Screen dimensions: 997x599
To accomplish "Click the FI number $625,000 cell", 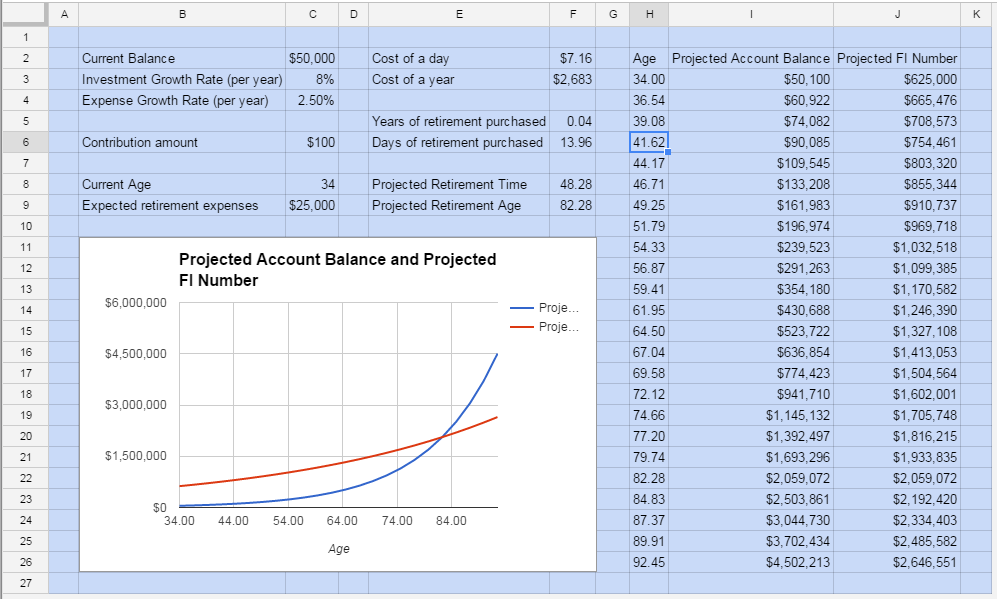I will pos(897,79).
